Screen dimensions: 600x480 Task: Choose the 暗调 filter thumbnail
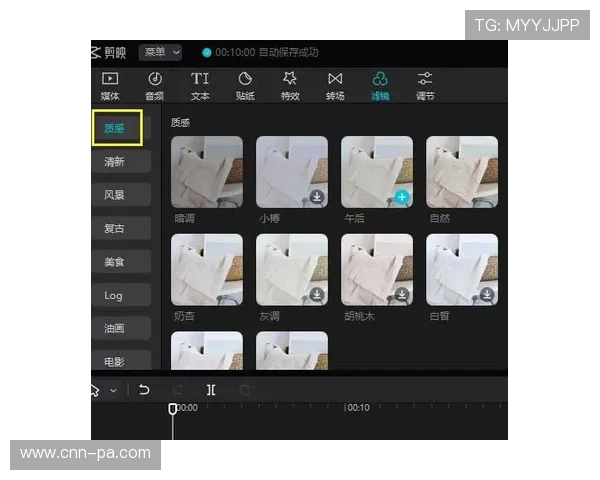pyautogui.click(x=207, y=172)
